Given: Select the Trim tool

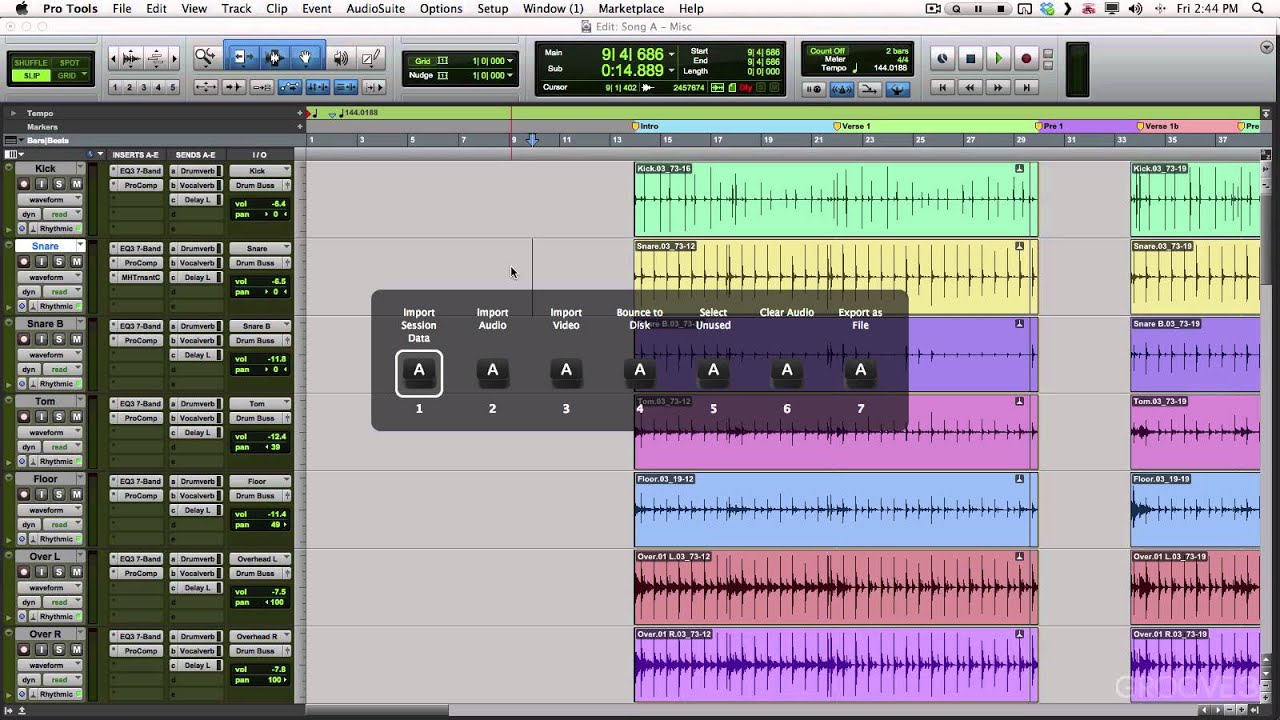Looking at the screenshot, I should (244, 58).
